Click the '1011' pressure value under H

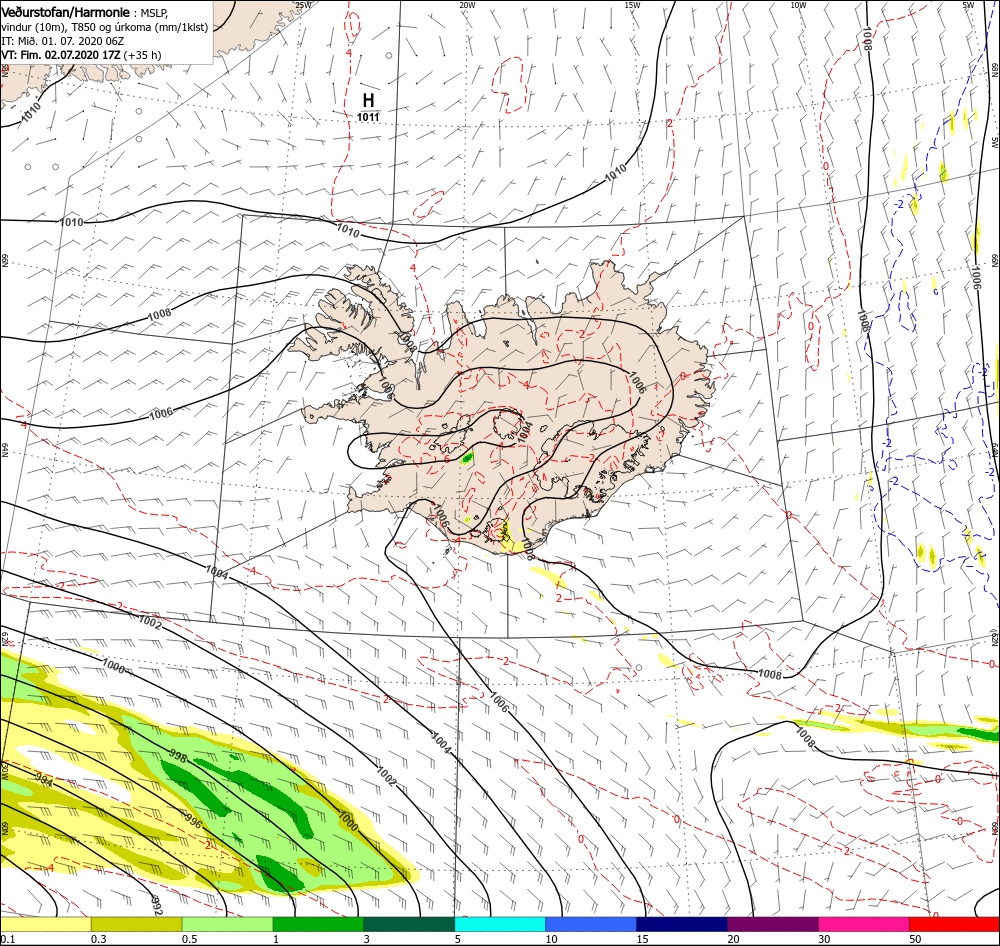click(x=368, y=117)
